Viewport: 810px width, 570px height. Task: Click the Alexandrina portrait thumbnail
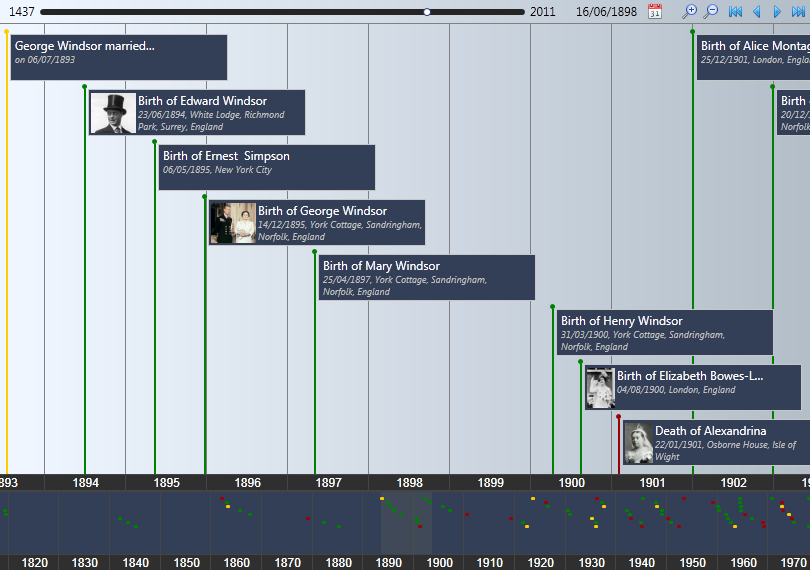click(x=639, y=443)
